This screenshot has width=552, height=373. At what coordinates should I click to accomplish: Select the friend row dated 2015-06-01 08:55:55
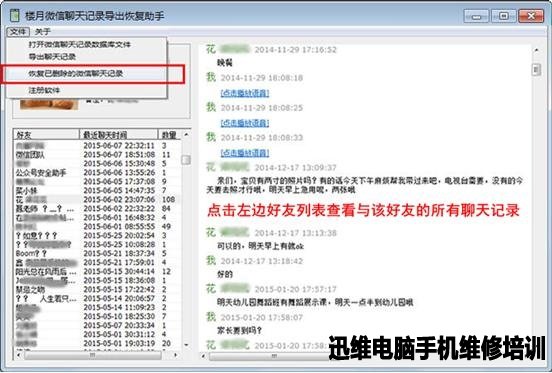pyautogui.click(x=97, y=227)
